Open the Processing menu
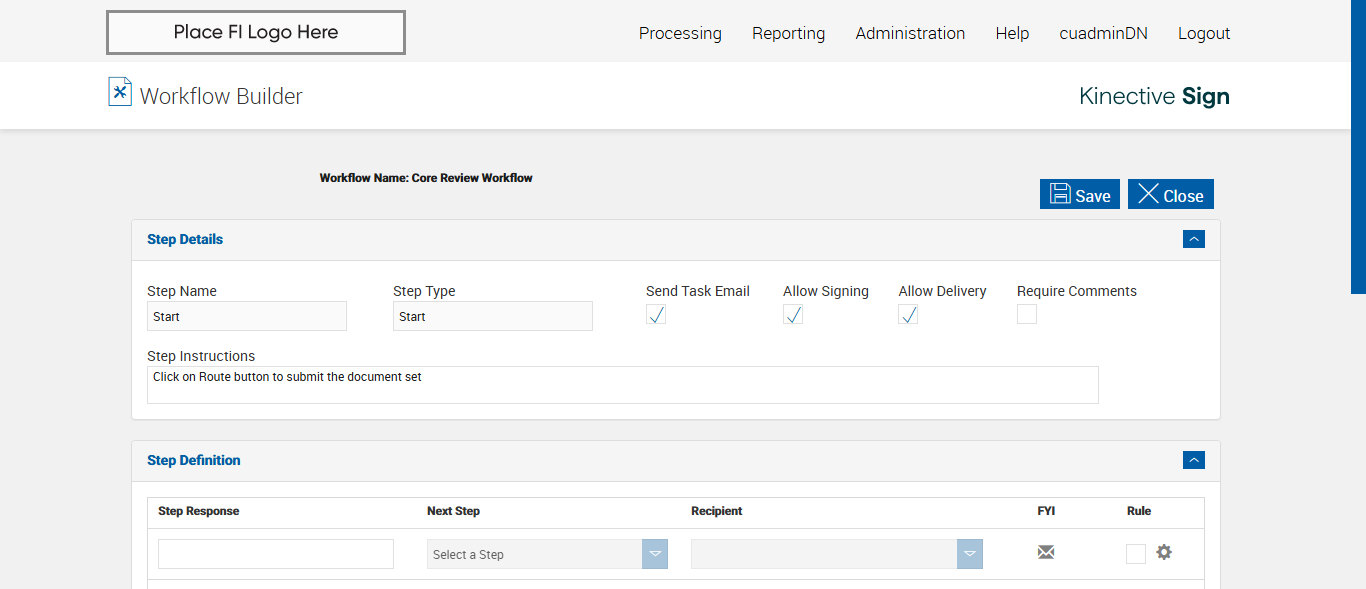1366x589 pixels. (680, 33)
